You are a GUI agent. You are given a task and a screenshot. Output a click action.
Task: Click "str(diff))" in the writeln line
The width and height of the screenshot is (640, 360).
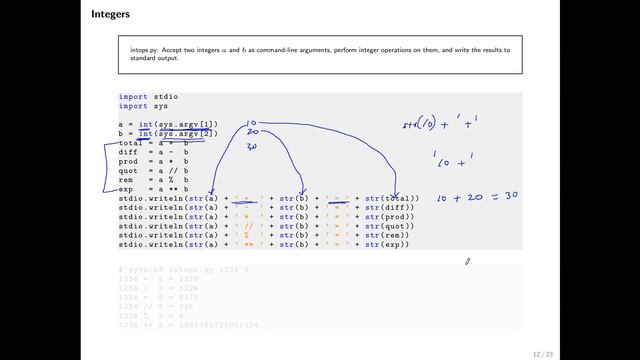click(389, 208)
